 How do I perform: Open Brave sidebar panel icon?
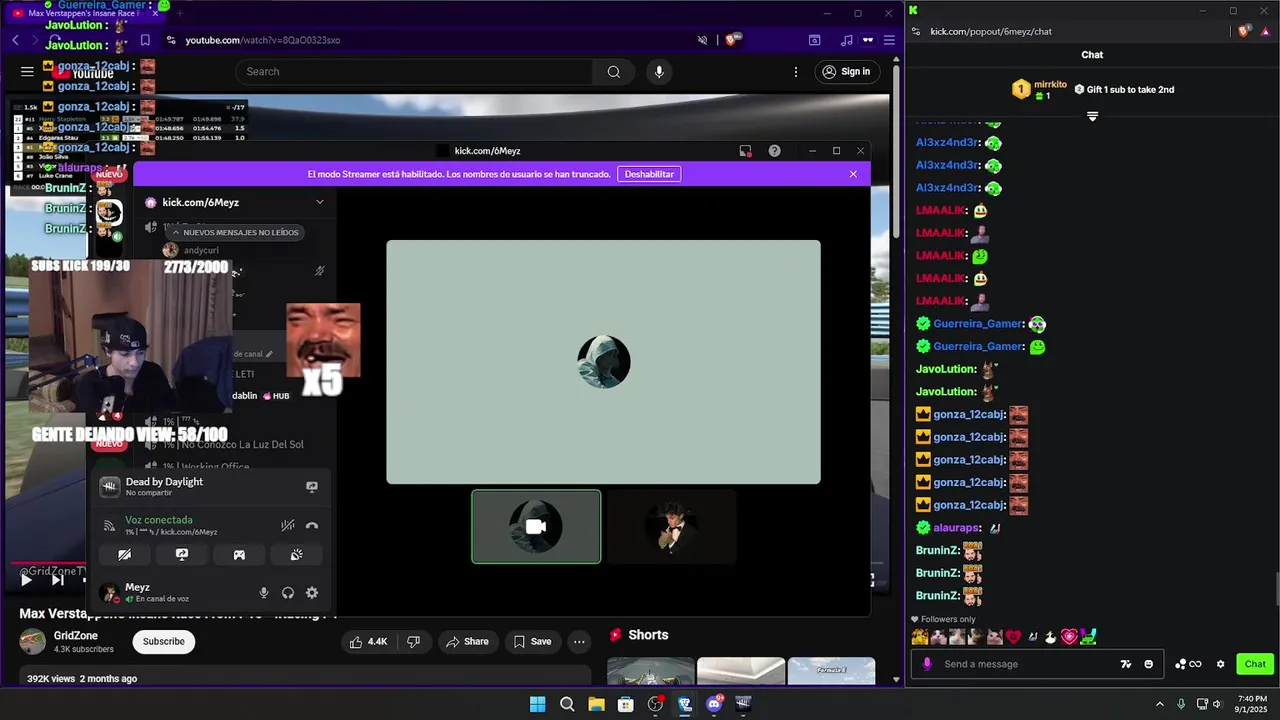pos(814,40)
